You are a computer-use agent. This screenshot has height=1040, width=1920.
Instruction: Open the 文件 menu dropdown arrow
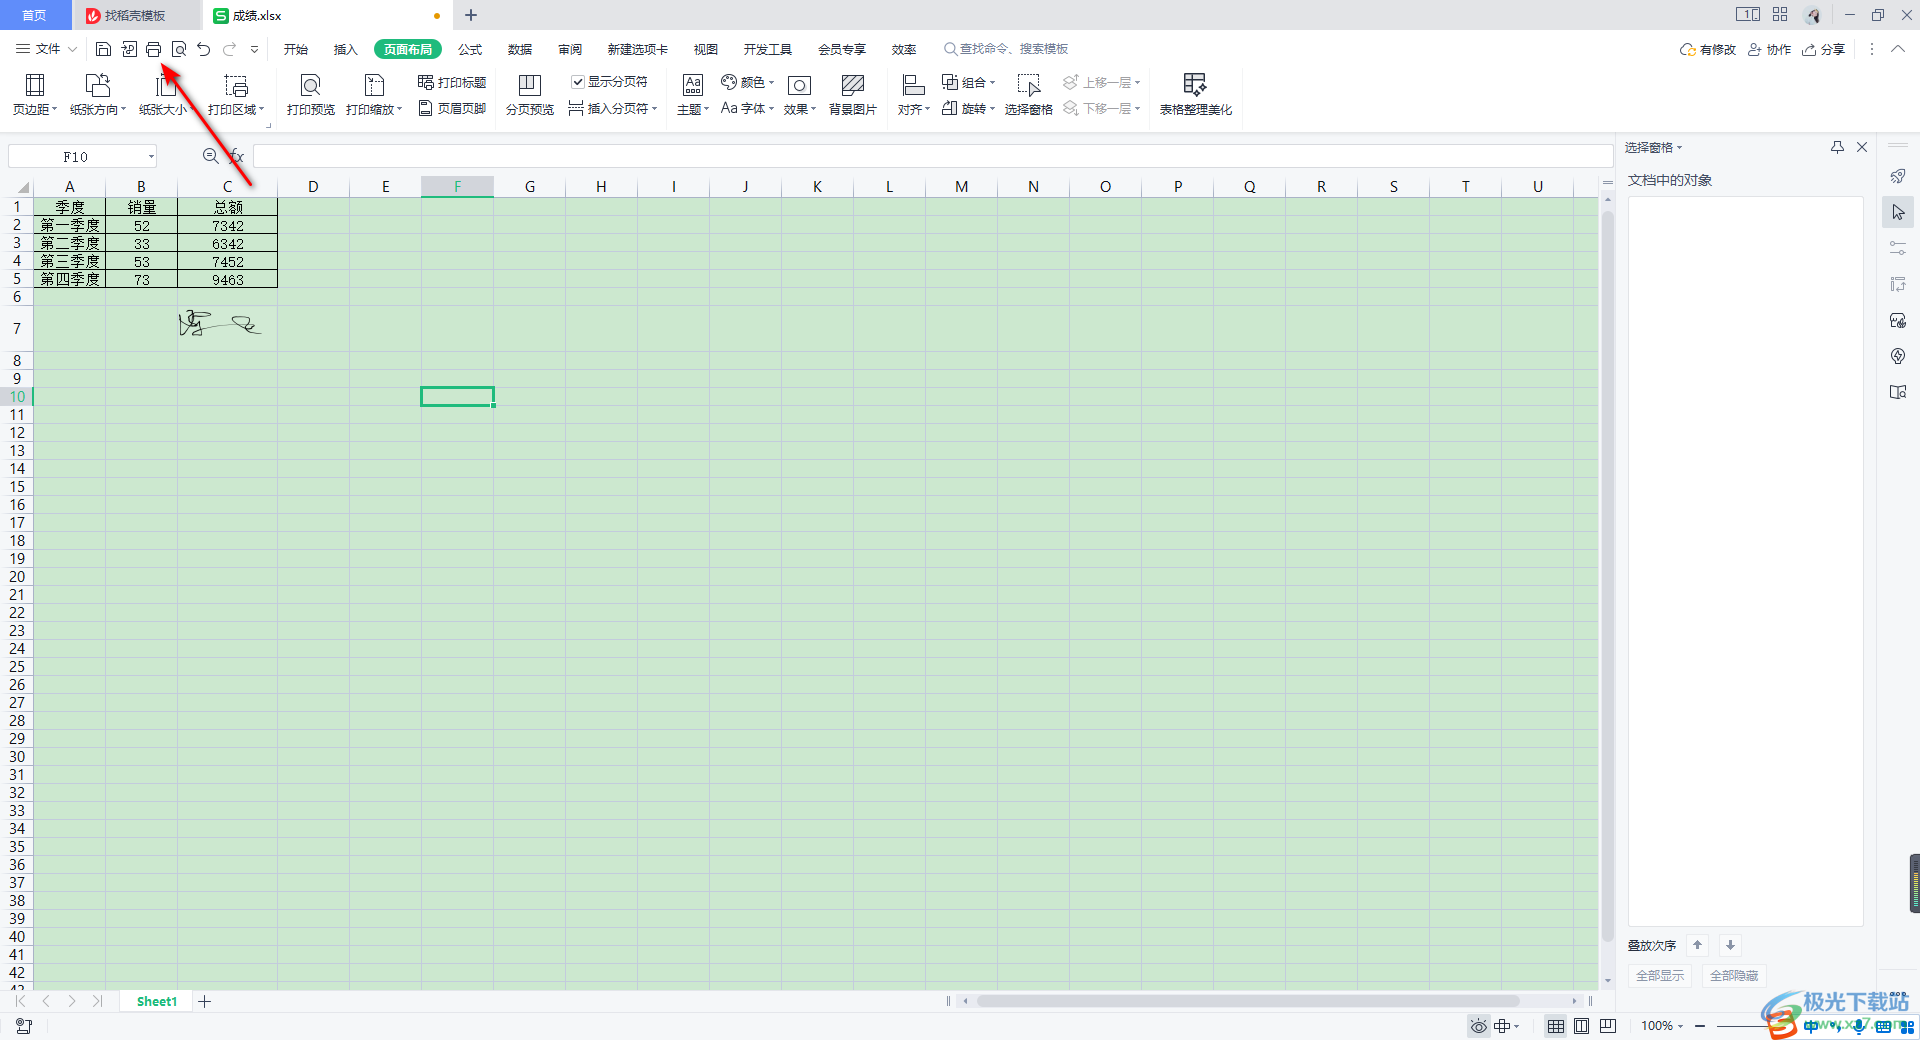tap(72, 49)
